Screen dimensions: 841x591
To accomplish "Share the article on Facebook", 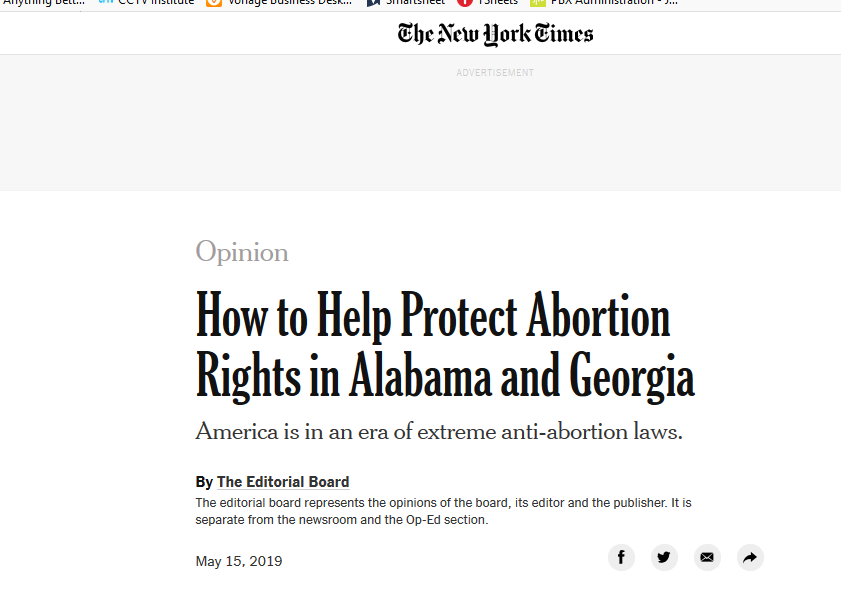I will (x=621, y=557).
